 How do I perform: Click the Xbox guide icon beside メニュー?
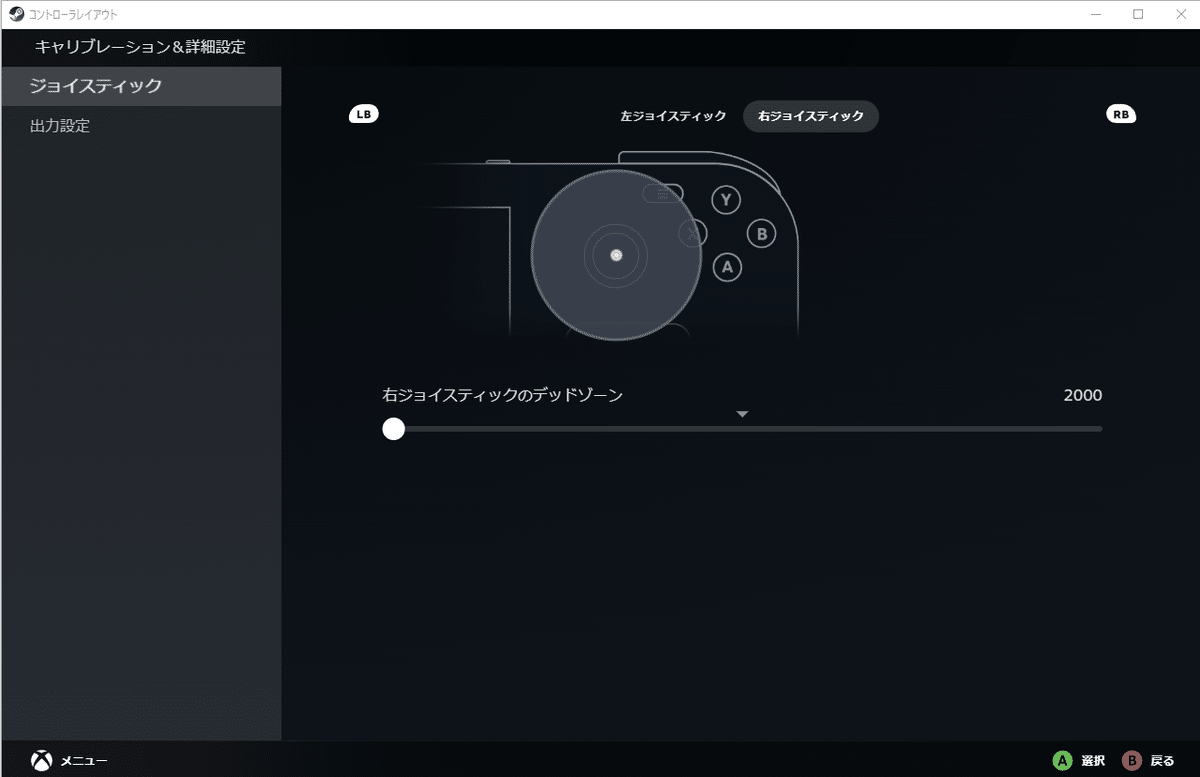pyautogui.click(x=41, y=760)
